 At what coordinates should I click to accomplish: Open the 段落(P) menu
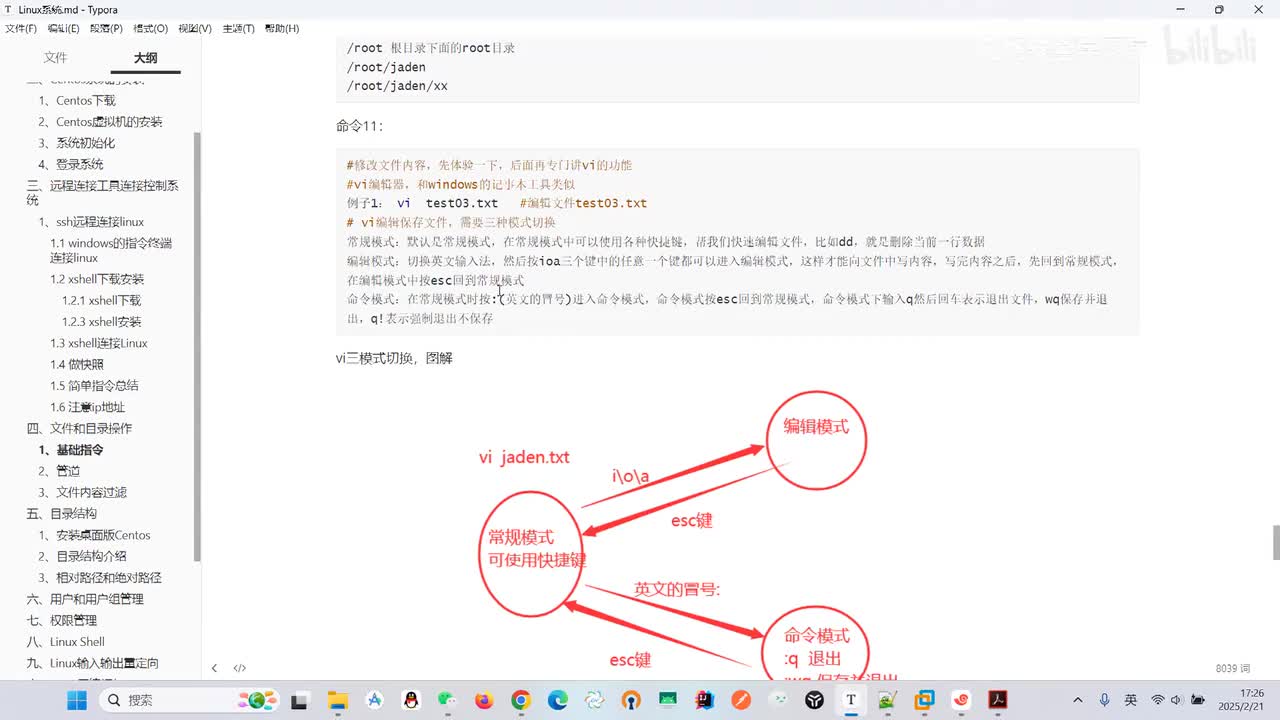(106, 29)
